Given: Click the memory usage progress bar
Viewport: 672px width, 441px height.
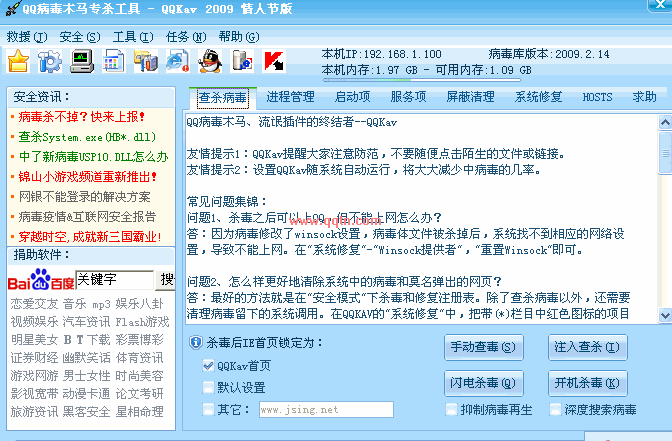Looking at the screenshot, I should click(x=422, y=80).
